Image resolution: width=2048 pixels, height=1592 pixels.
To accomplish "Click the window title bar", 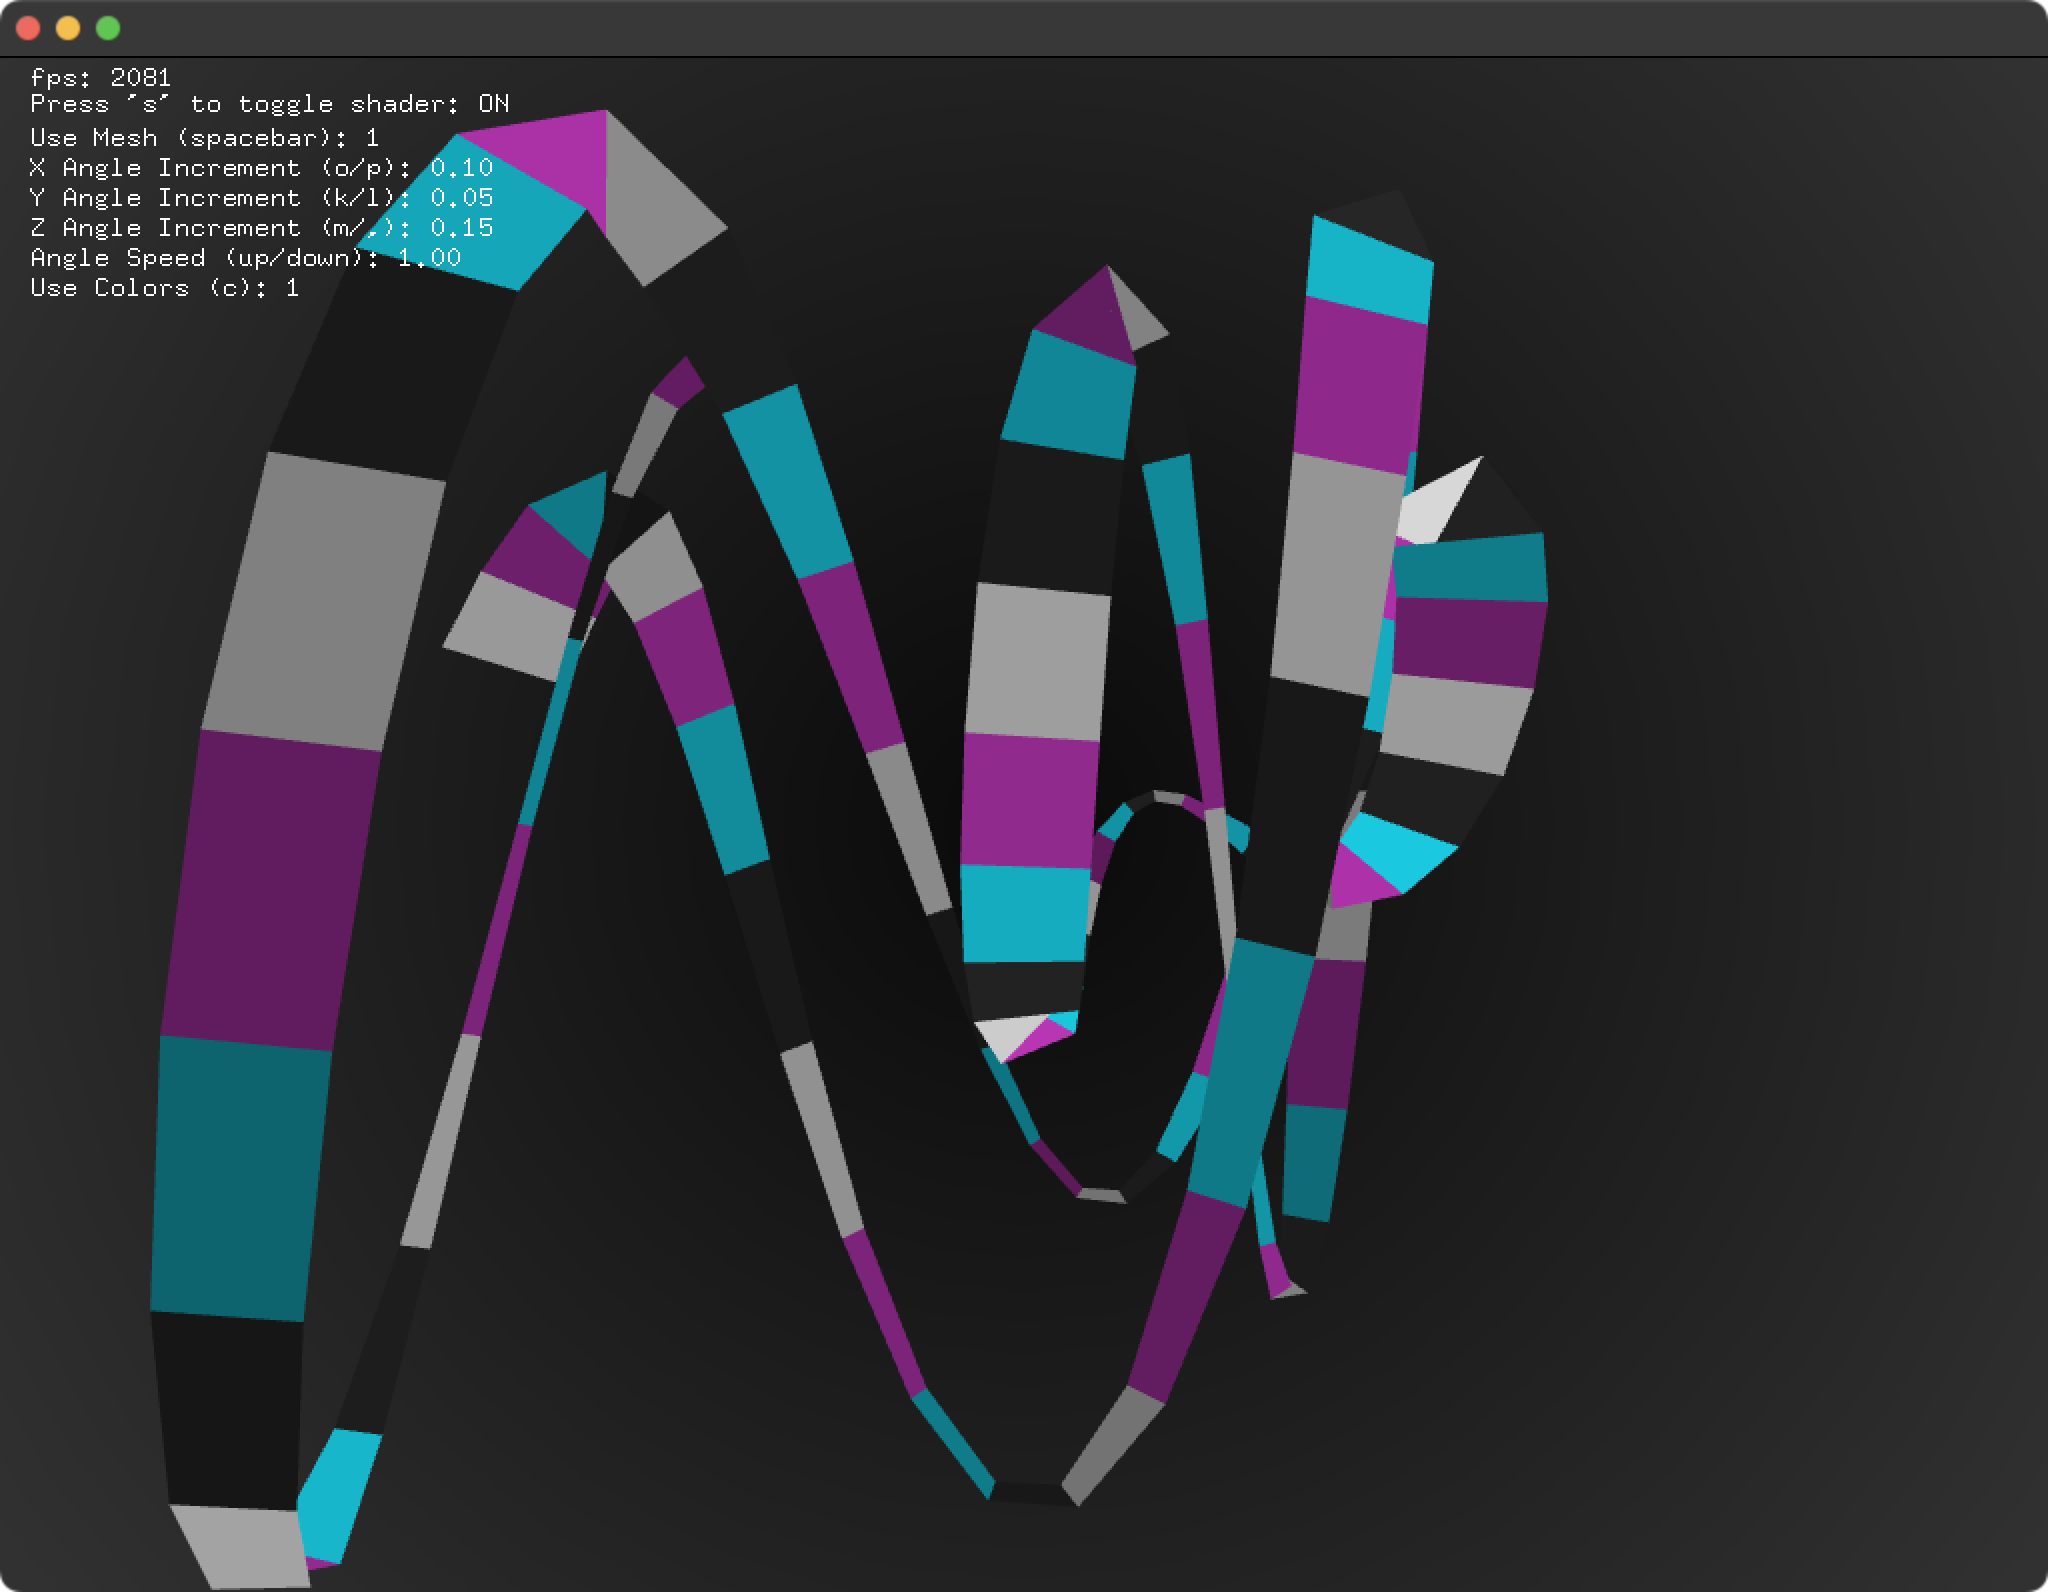I will [x=1024, y=28].
